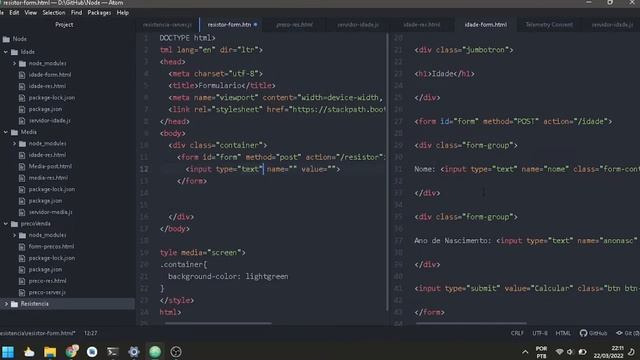Open the Packages menu

(99, 13)
